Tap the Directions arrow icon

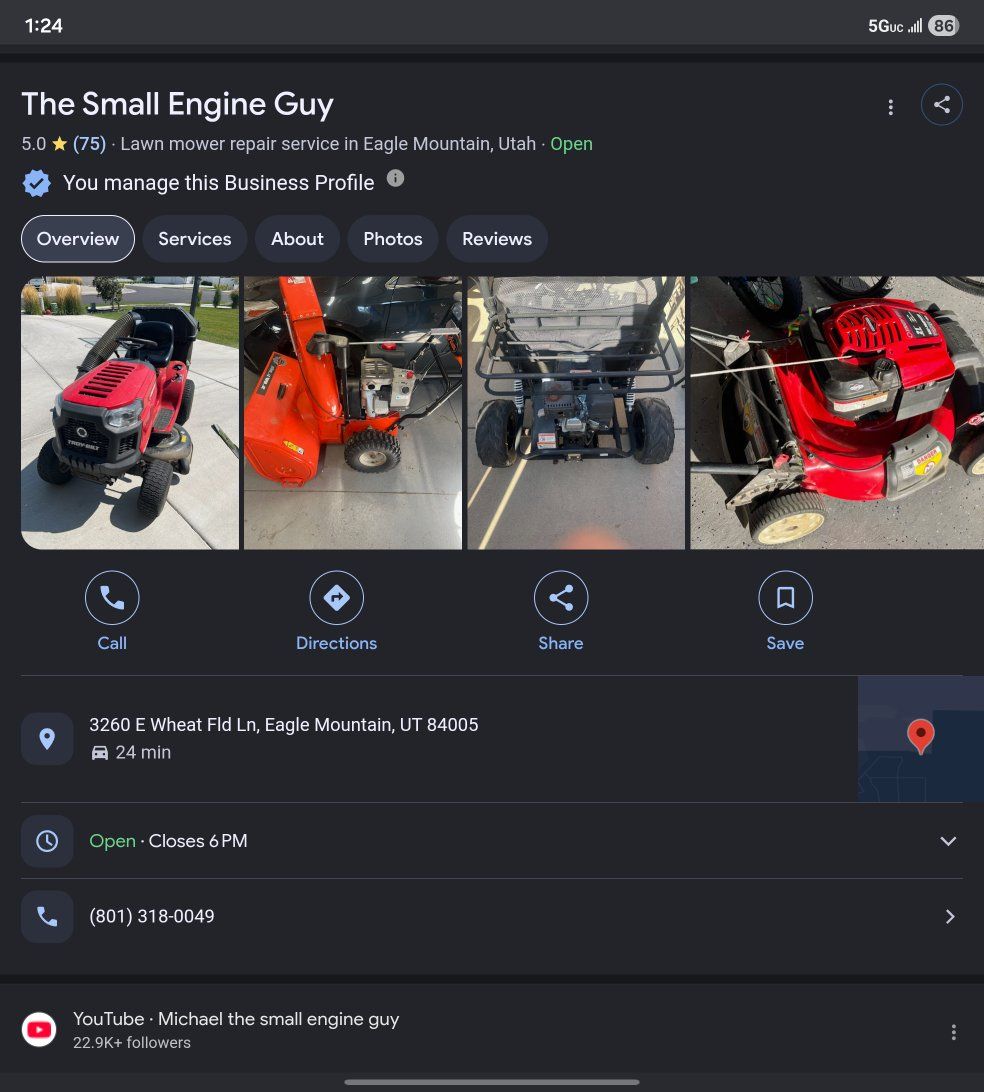tap(336, 598)
